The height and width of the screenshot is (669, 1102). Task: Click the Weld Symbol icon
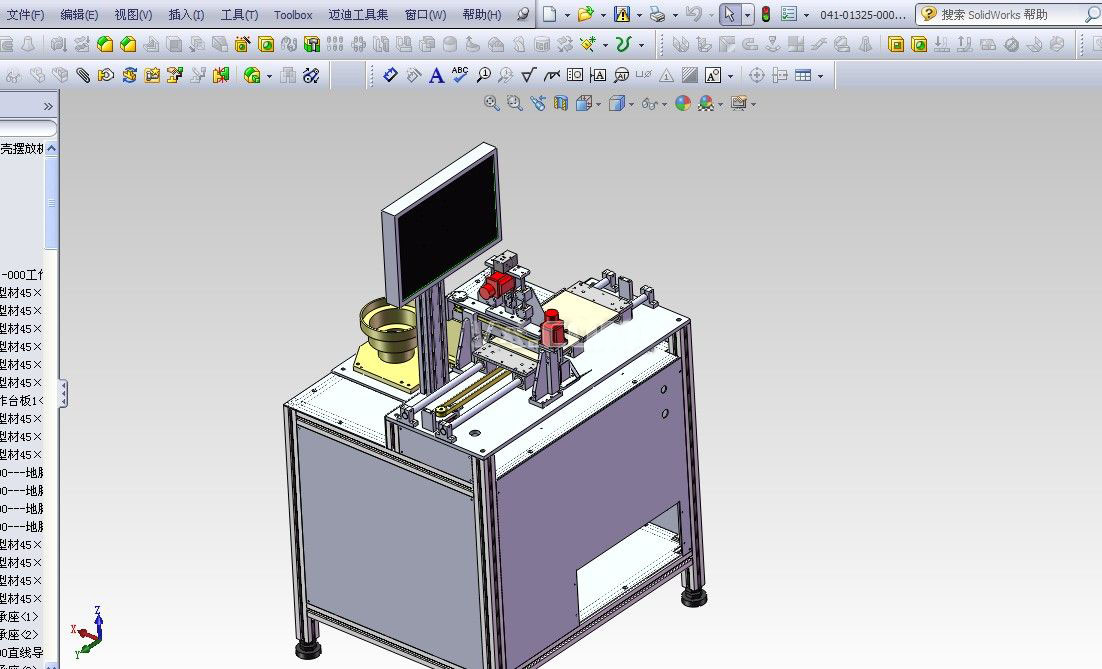coord(552,75)
